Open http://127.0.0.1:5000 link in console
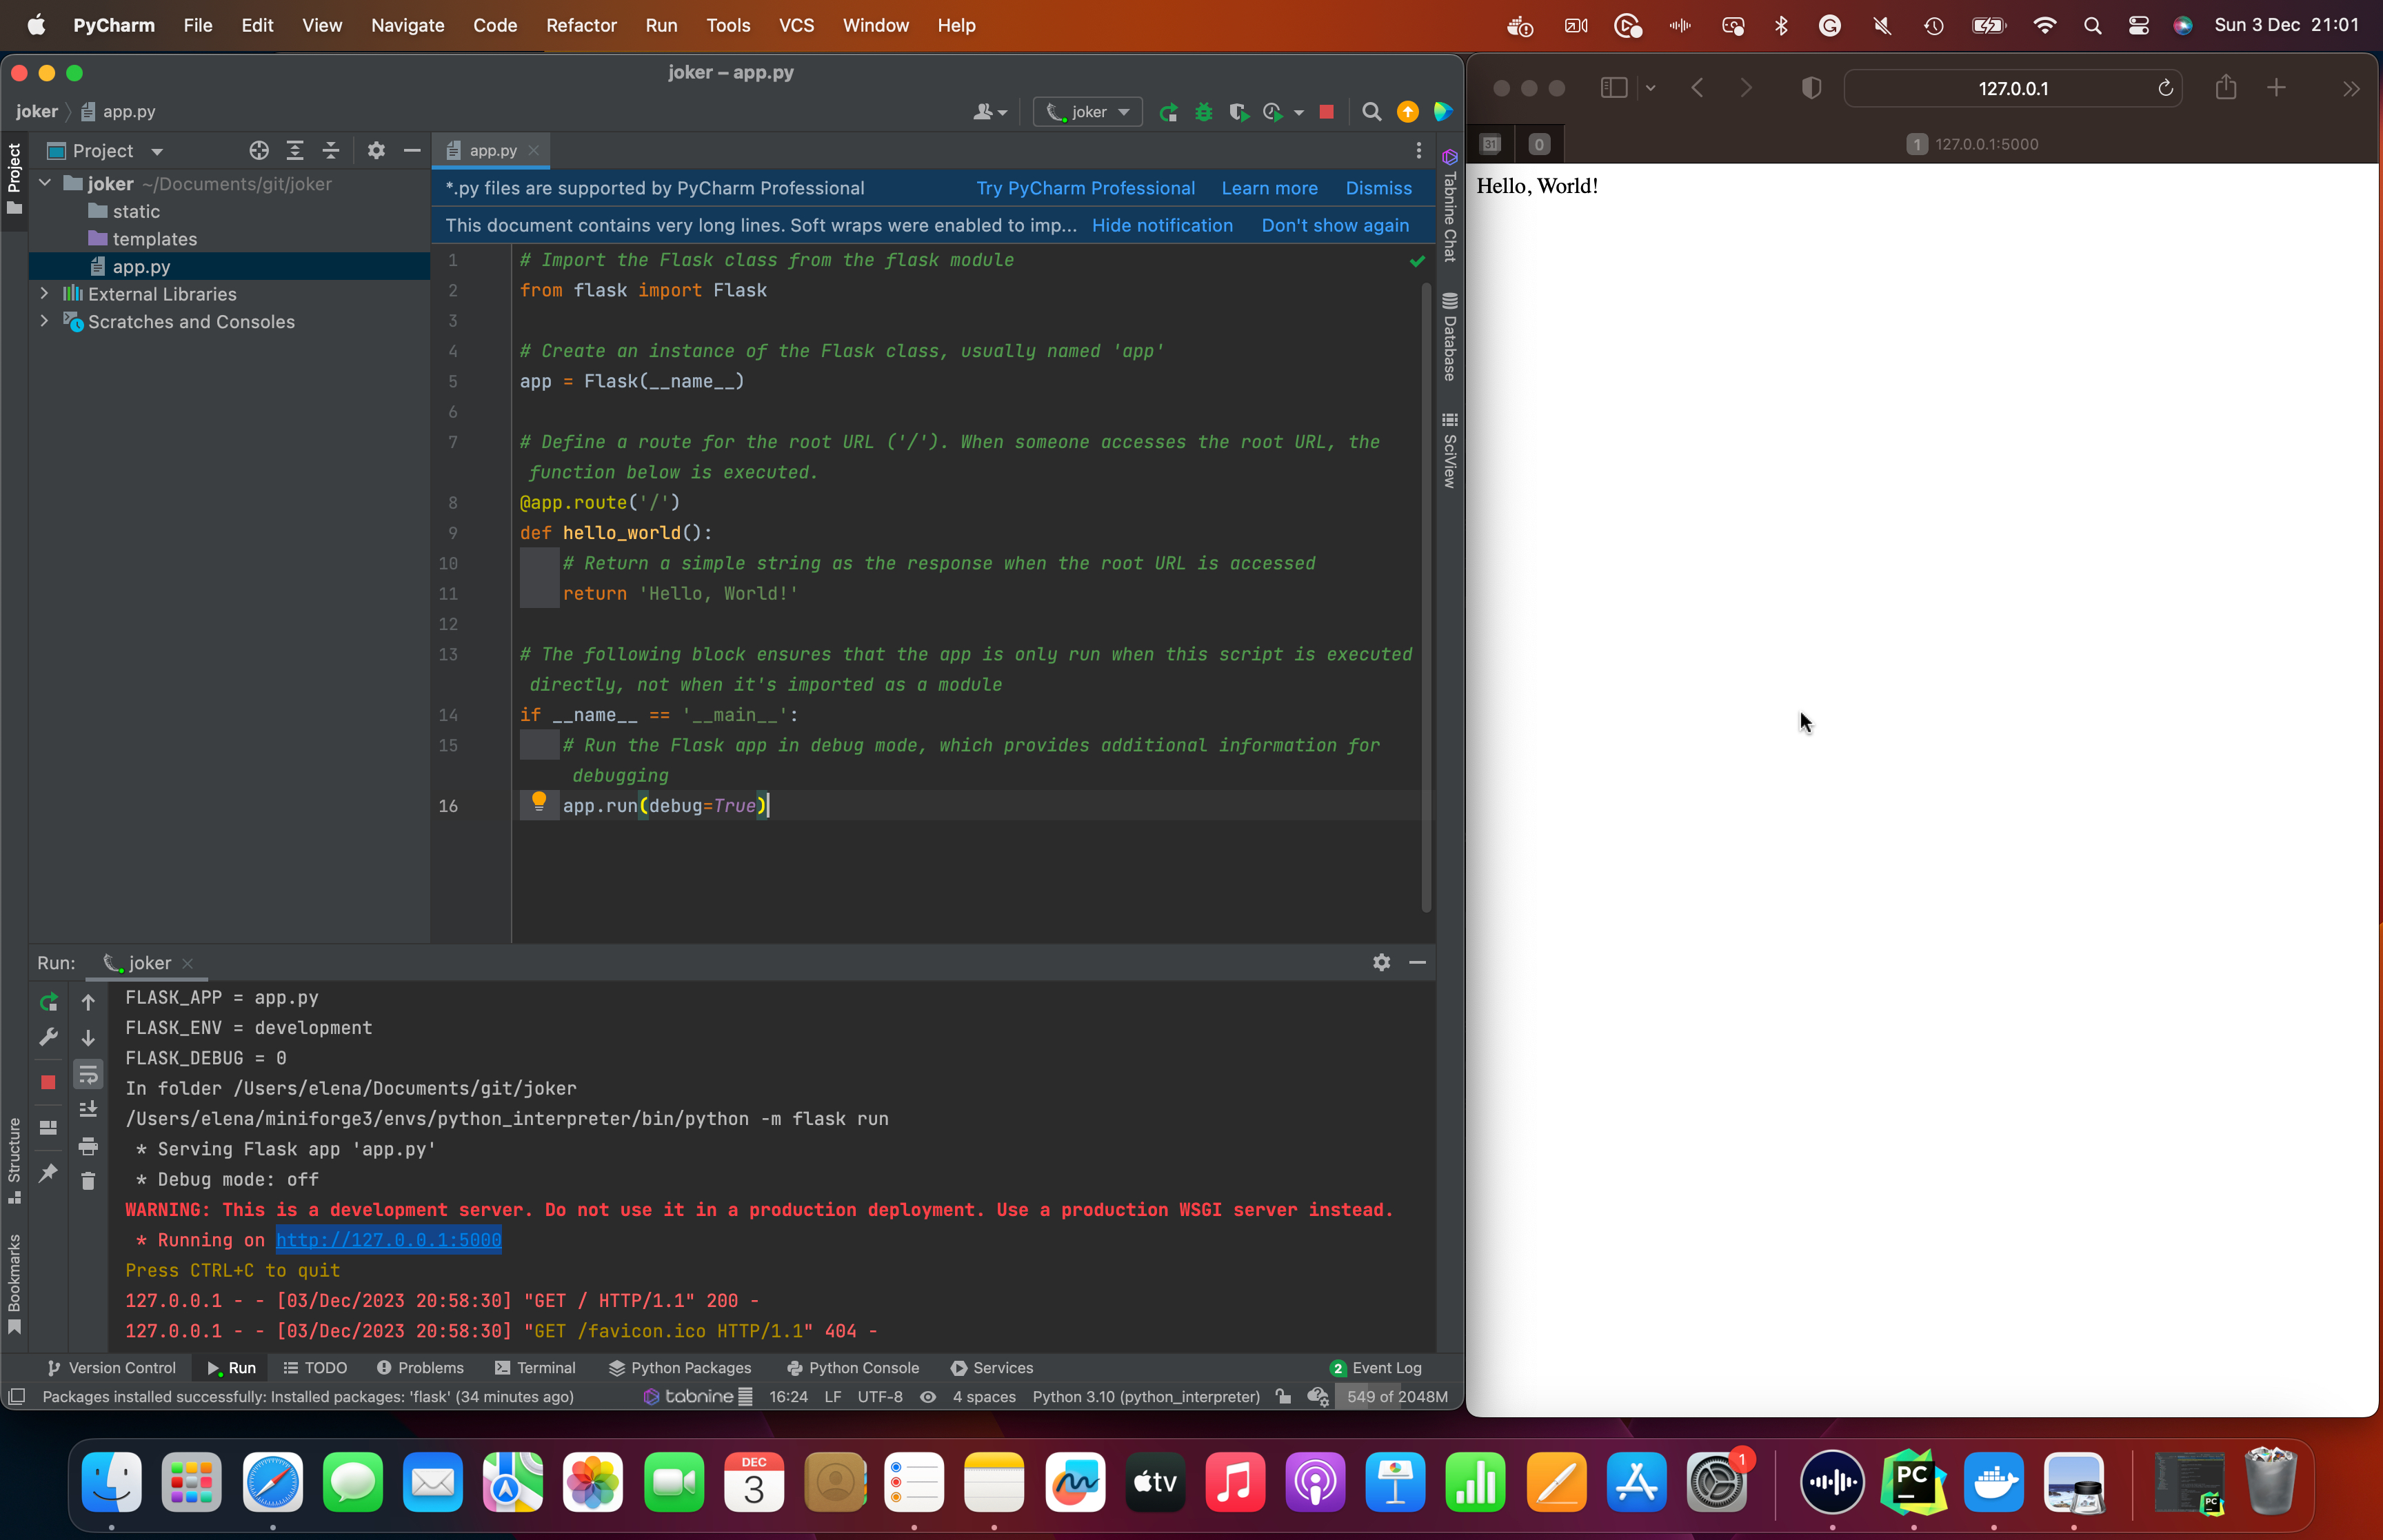2383x1540 pixels. coord(388,1239)
